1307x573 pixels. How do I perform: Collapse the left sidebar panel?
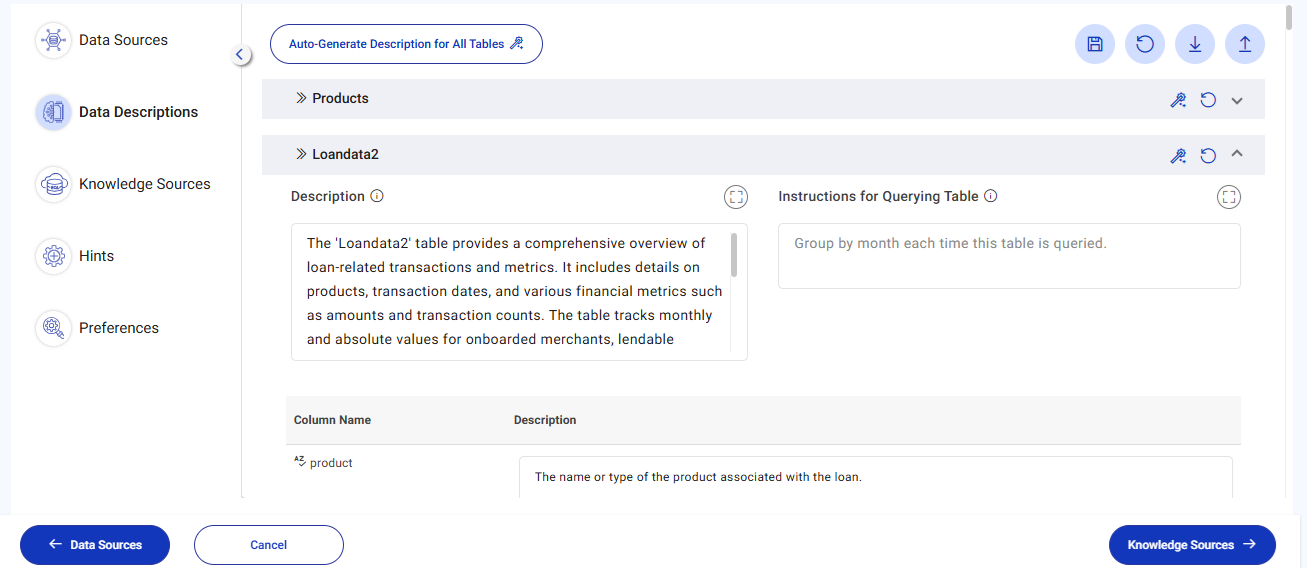coord(240,55)
